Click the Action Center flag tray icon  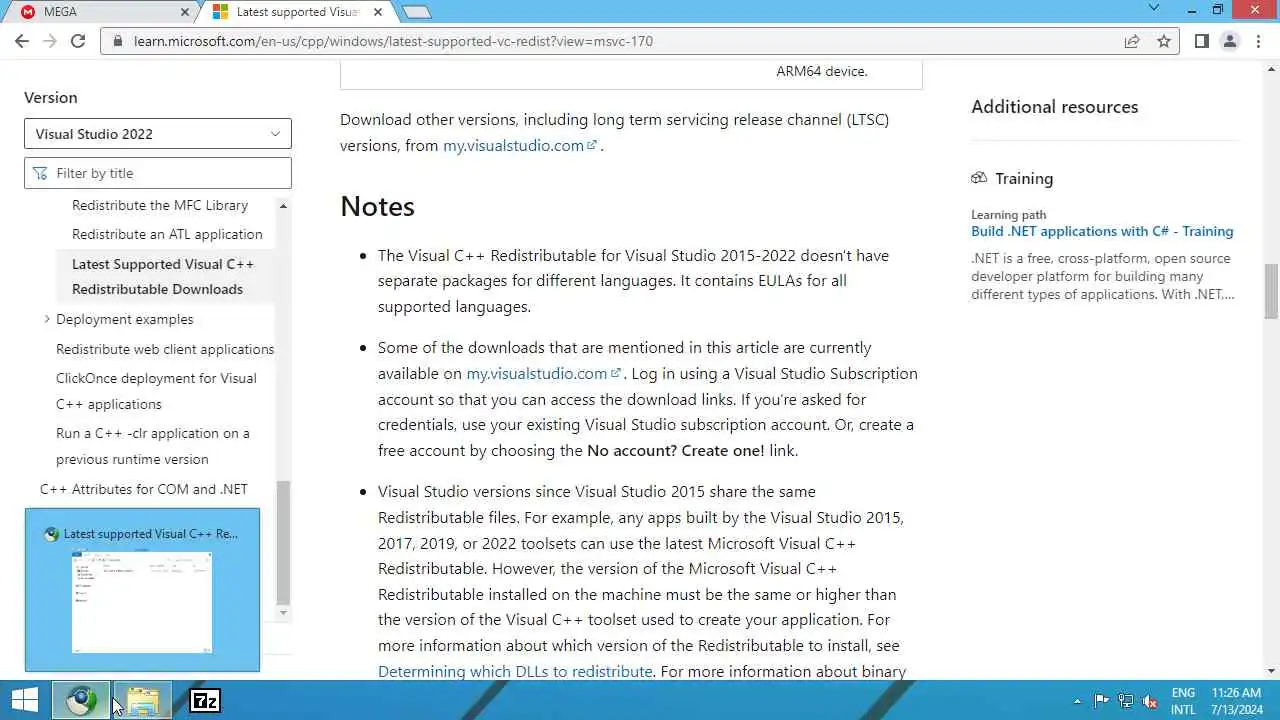coord(1102,701)
